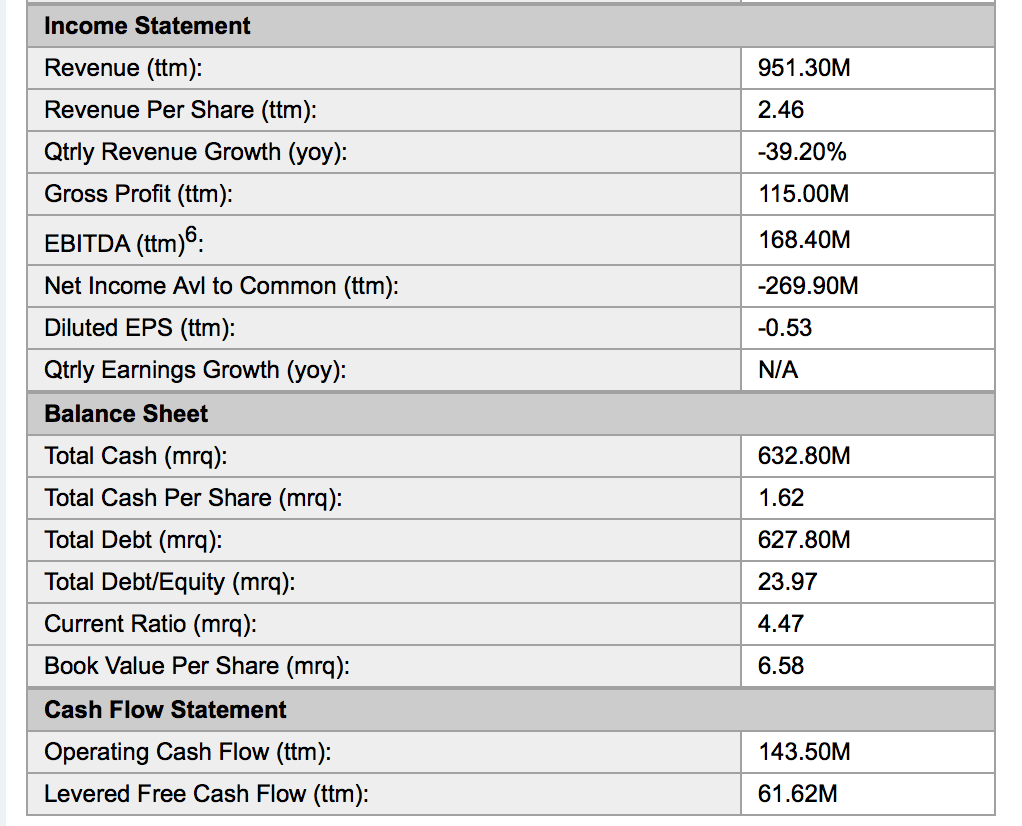Click the EBITDA footnote 6 superscript
This screenshot has height=826, width=1022.
coord(193,231)
